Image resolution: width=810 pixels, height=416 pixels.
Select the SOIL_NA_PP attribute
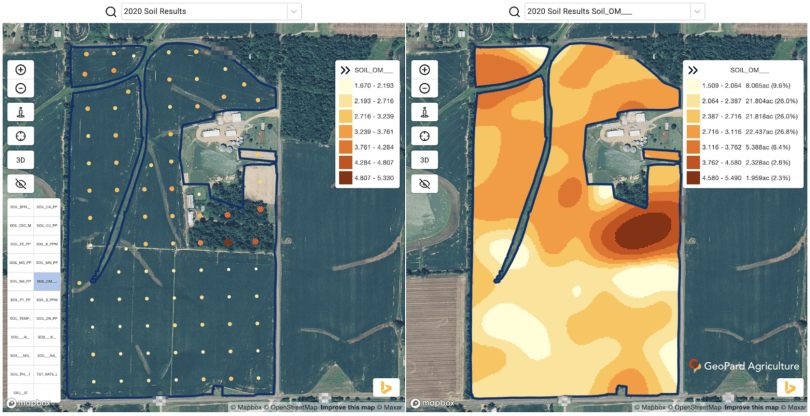coord(21,282)
